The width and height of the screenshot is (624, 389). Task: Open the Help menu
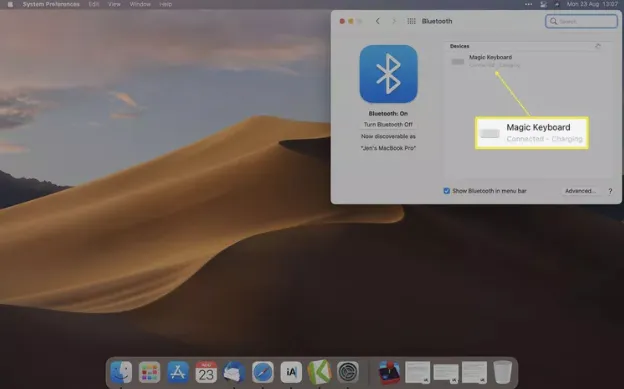[166, 4]
